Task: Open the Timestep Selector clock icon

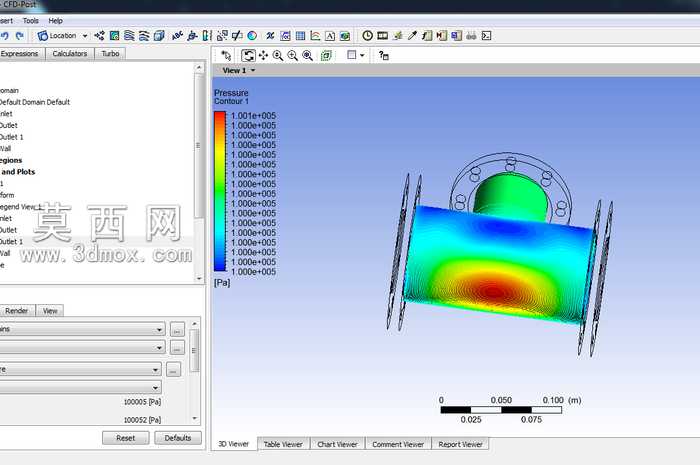Action: click(367, 36)
